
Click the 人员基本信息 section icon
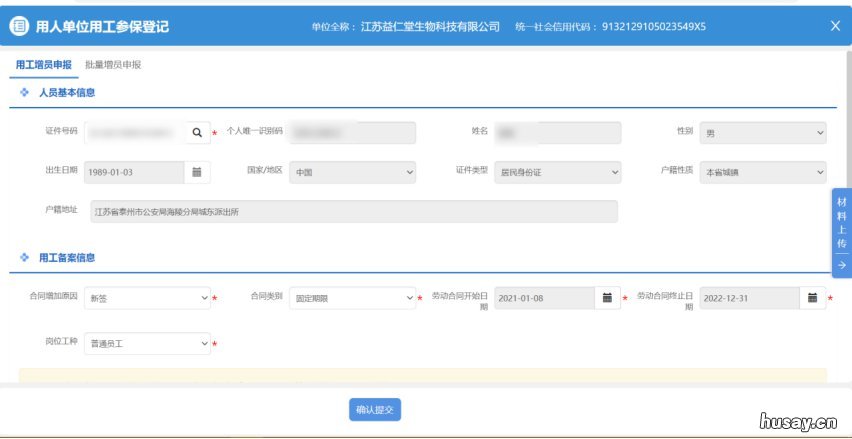pos(24,92)
